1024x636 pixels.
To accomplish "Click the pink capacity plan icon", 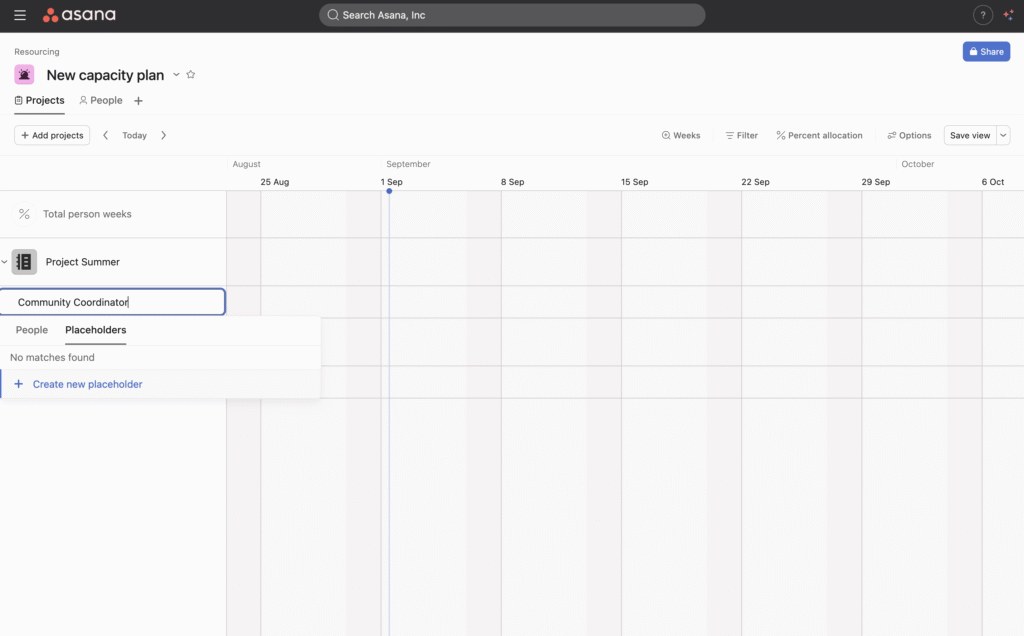I will 24,75.
